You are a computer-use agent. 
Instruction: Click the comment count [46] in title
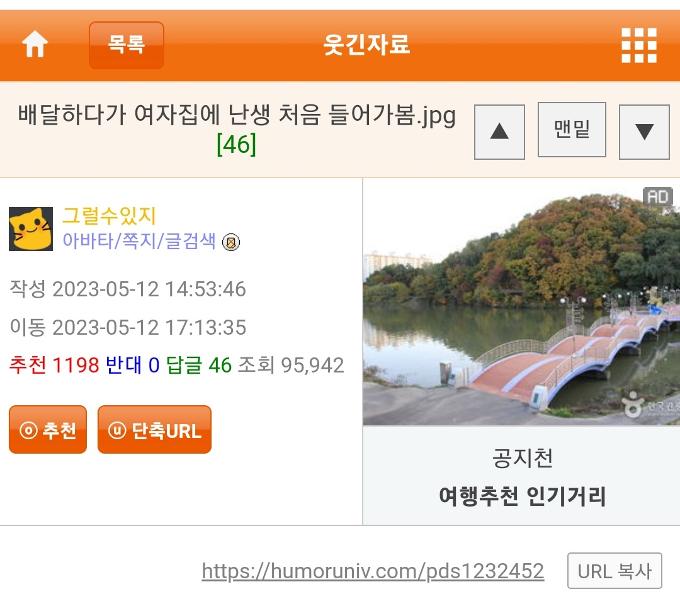click(x=236, y=144)
